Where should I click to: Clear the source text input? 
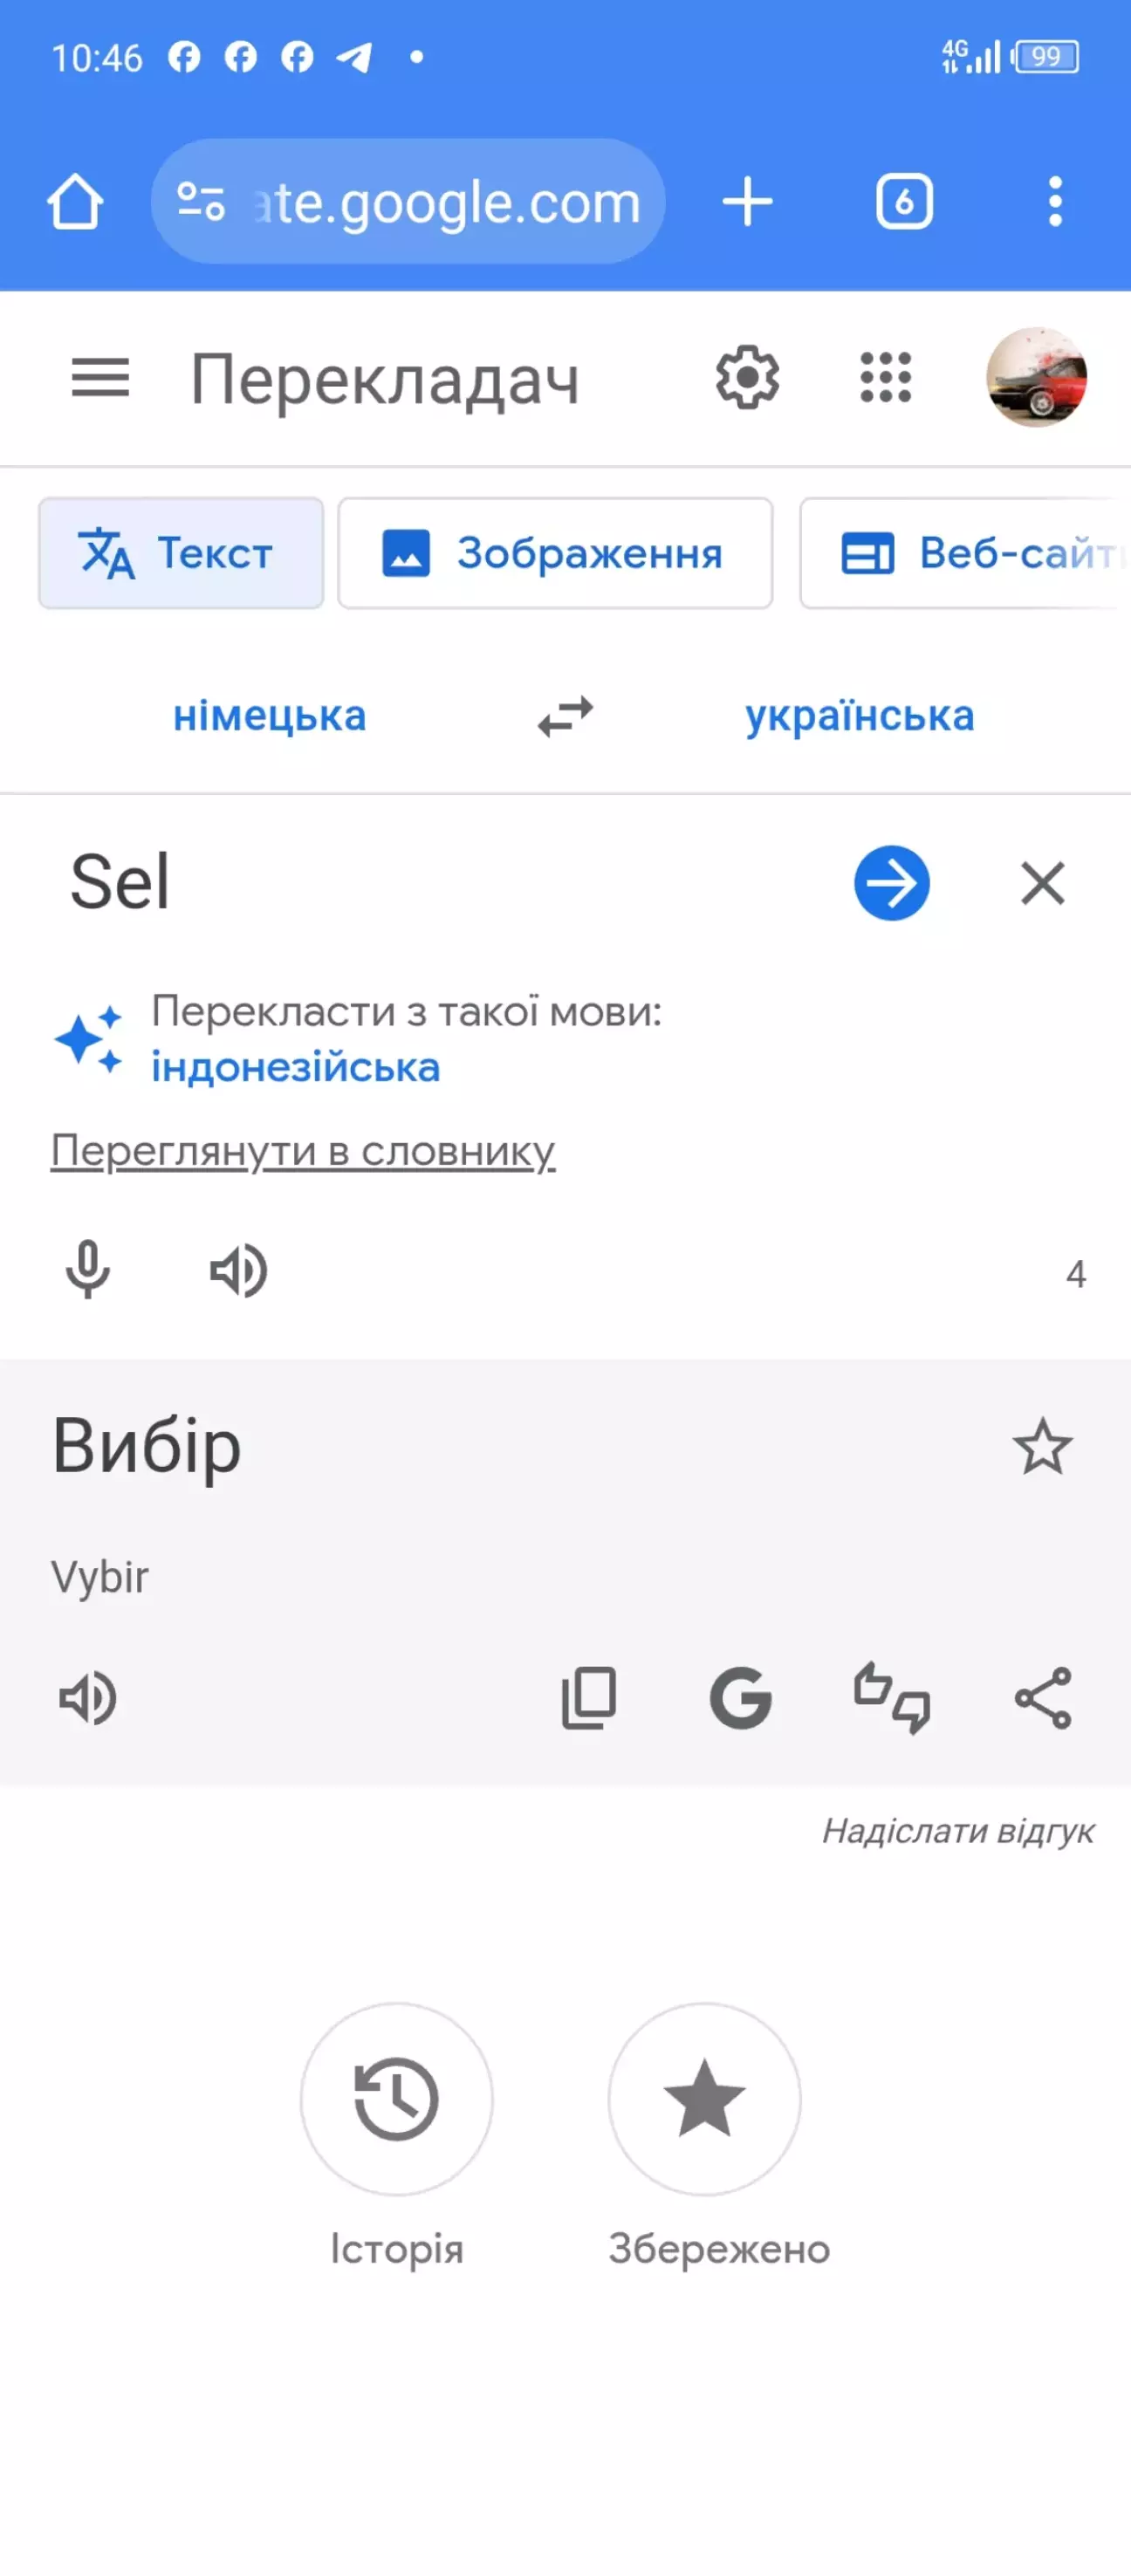pyautogui.click(x=1042, y=883)
